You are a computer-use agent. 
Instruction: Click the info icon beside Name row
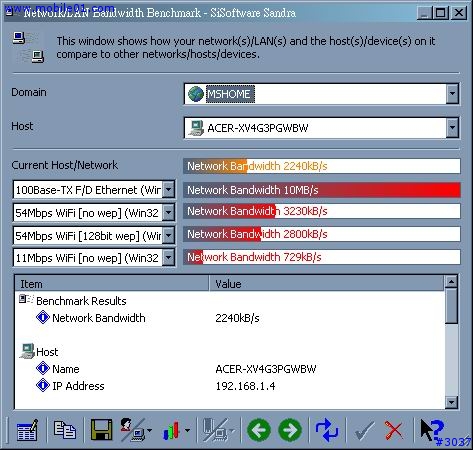[x=43, y=368]
